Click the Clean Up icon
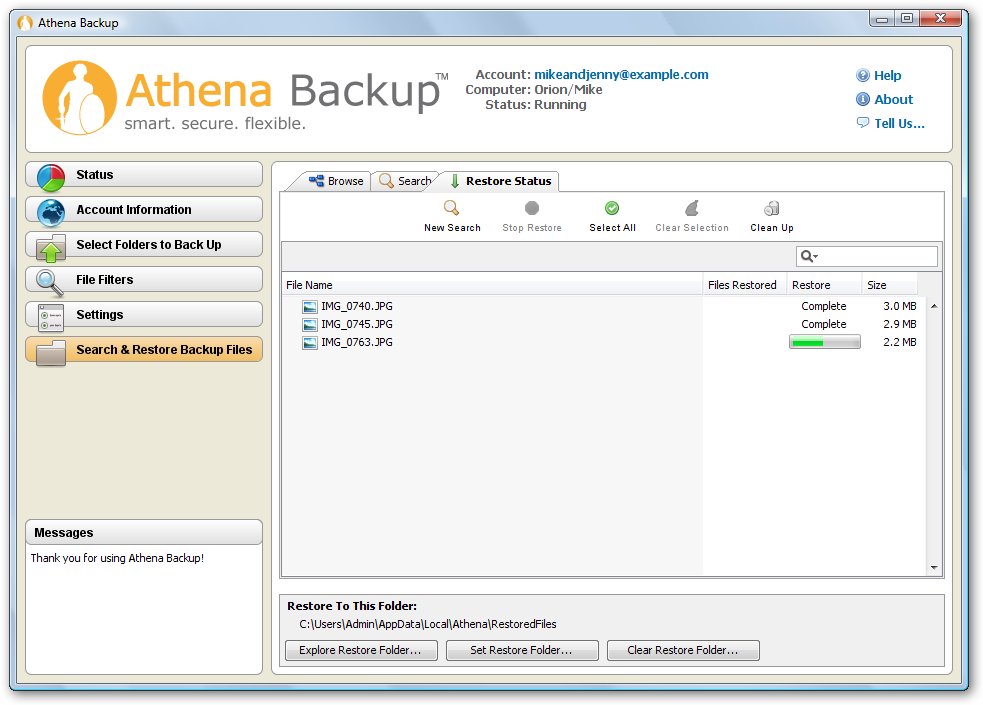 pyautogui.click(x=772, y=207)
